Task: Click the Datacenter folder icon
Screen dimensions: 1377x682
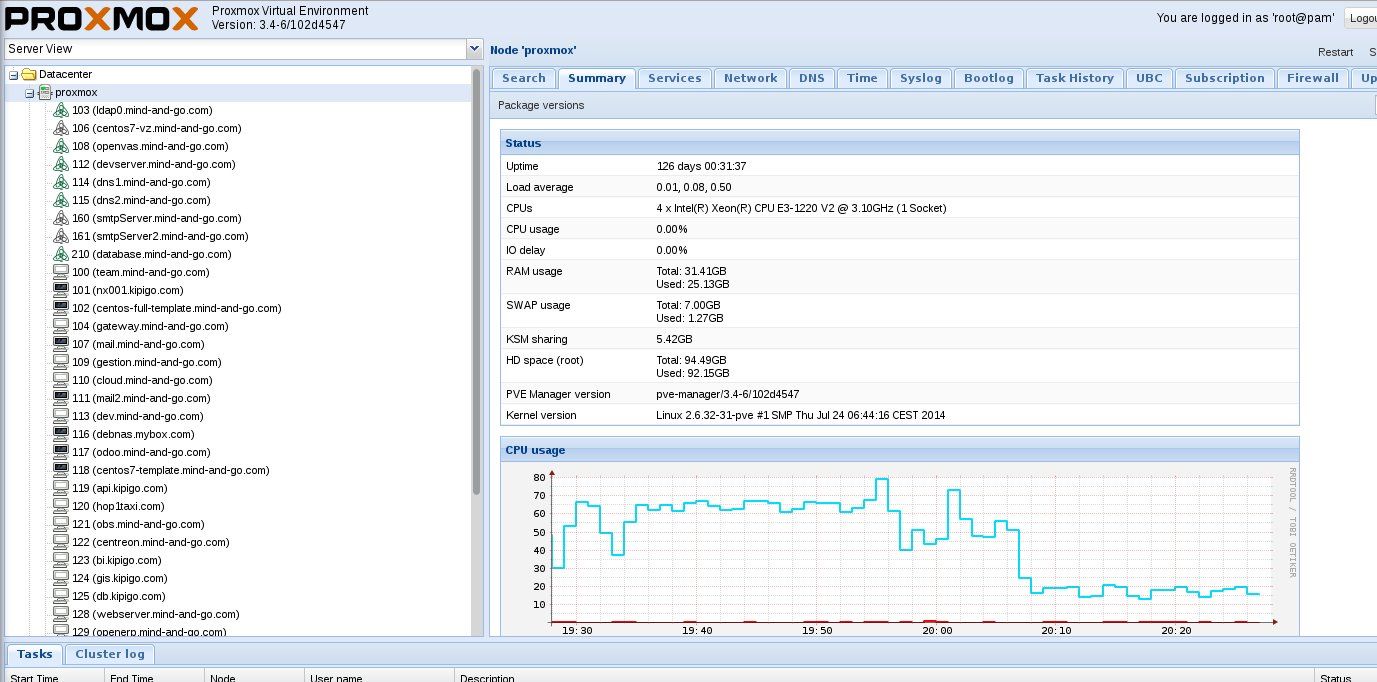Action: tap(29, 74)
